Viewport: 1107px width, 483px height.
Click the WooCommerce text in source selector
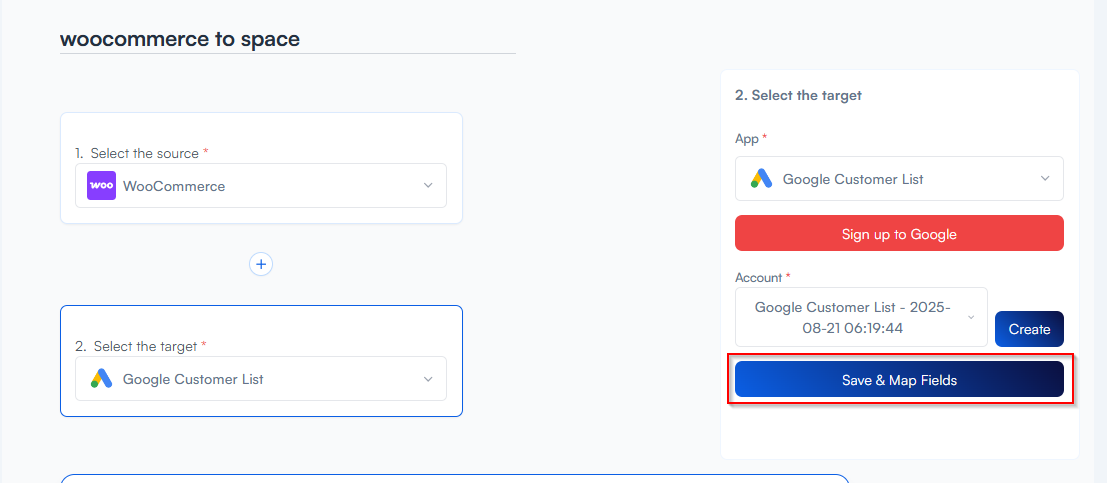[x=174, y=186]
